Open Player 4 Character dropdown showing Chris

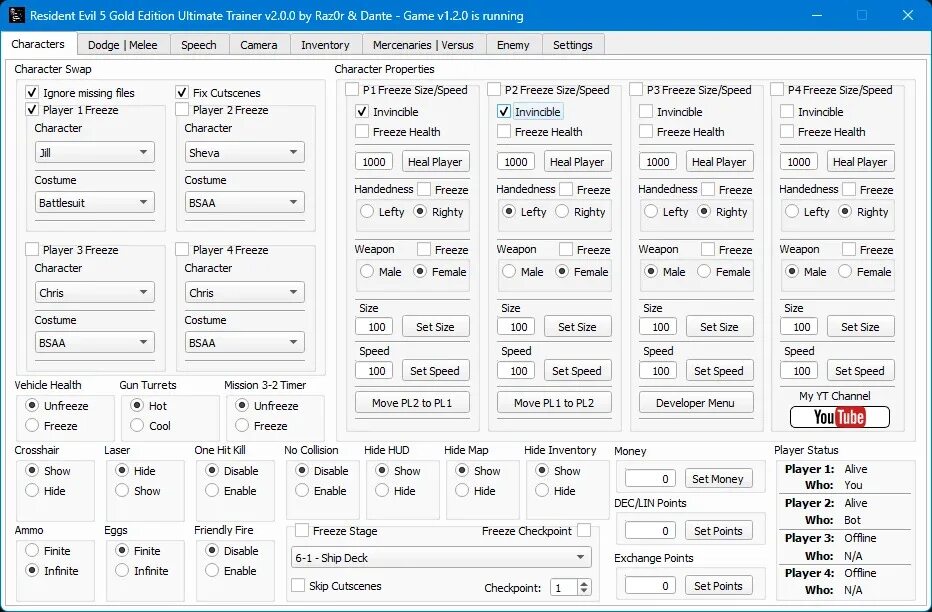244,293
